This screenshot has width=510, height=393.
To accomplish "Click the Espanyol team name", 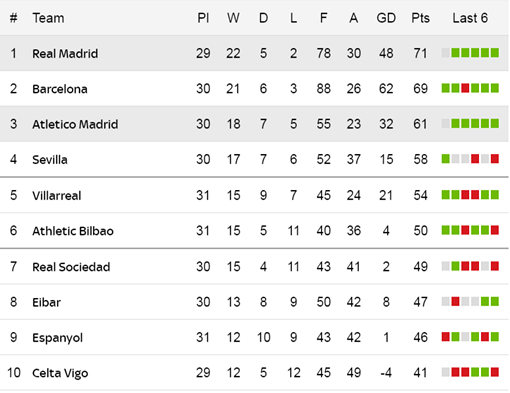I will click(57, 338).
